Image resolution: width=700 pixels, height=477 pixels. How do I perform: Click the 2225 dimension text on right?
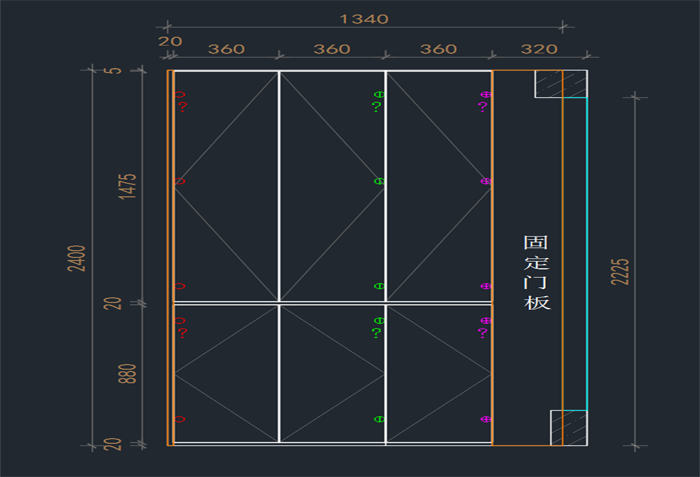click(x=620, y=271)
